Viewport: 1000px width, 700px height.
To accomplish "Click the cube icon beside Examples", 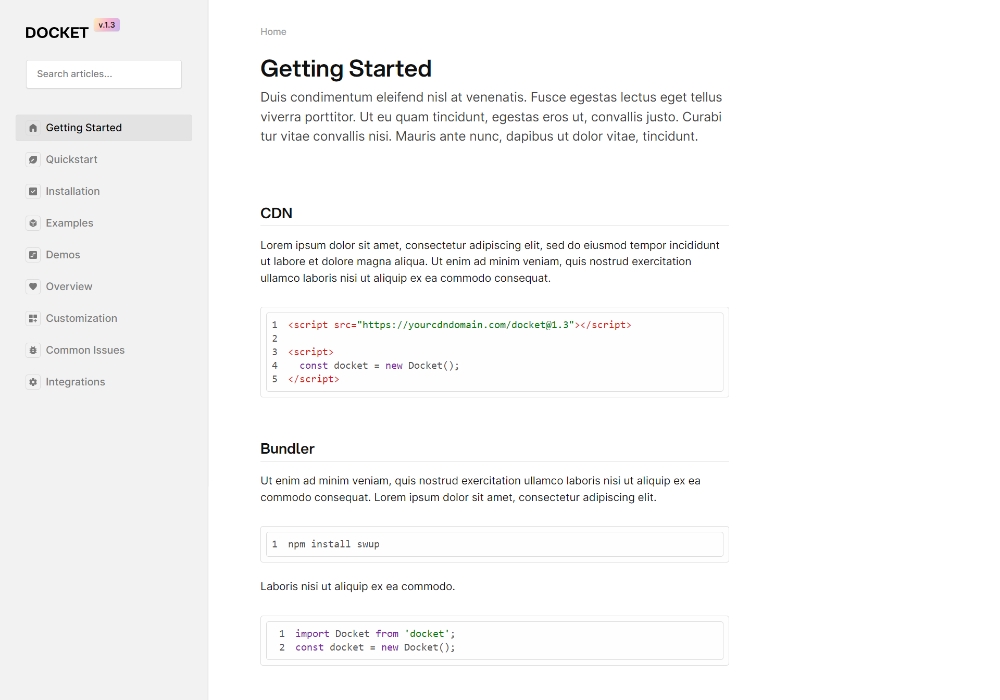I will click(33, 223).
